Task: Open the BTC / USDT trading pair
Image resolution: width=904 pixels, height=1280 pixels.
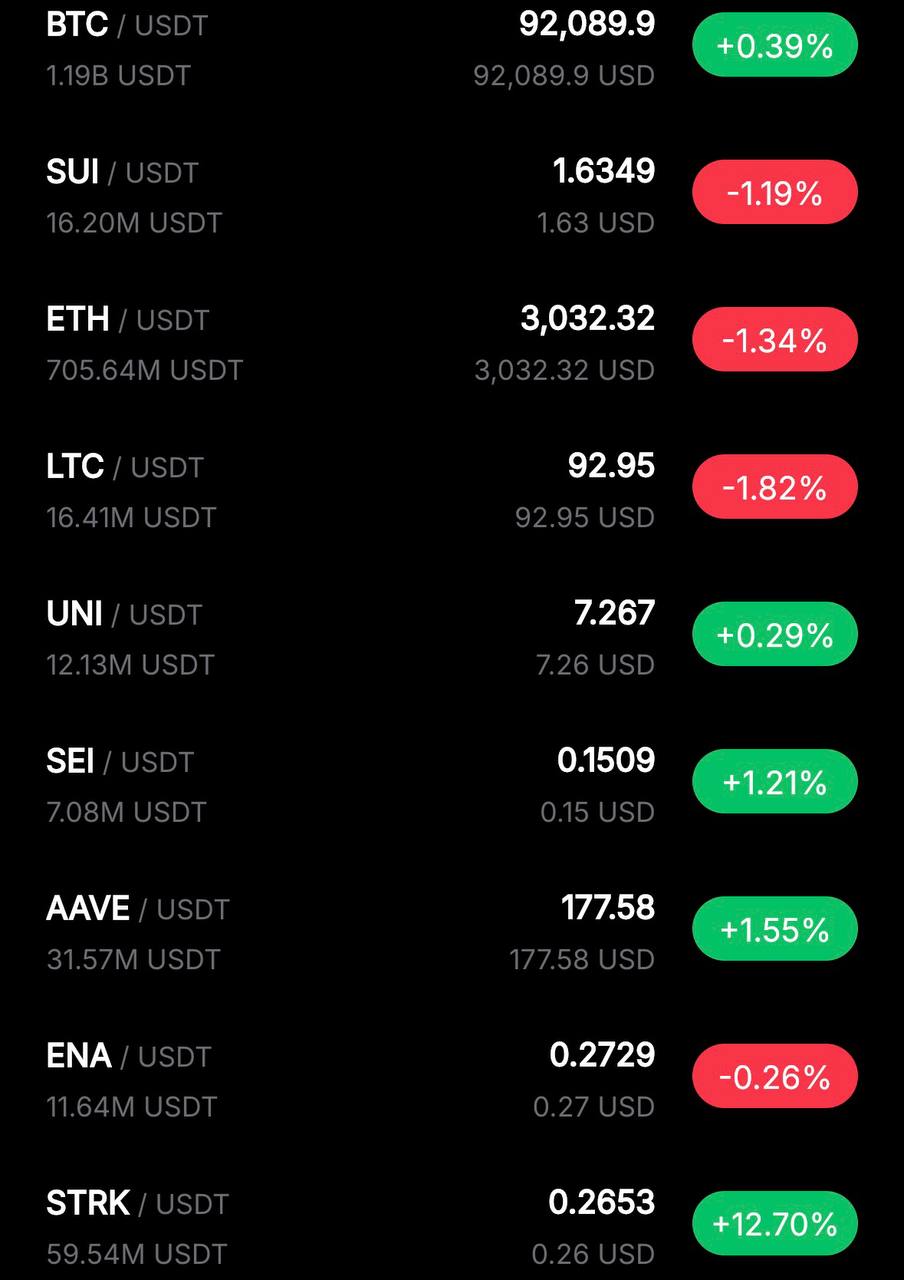Action: pyautogui.click(x=127, y=25)
